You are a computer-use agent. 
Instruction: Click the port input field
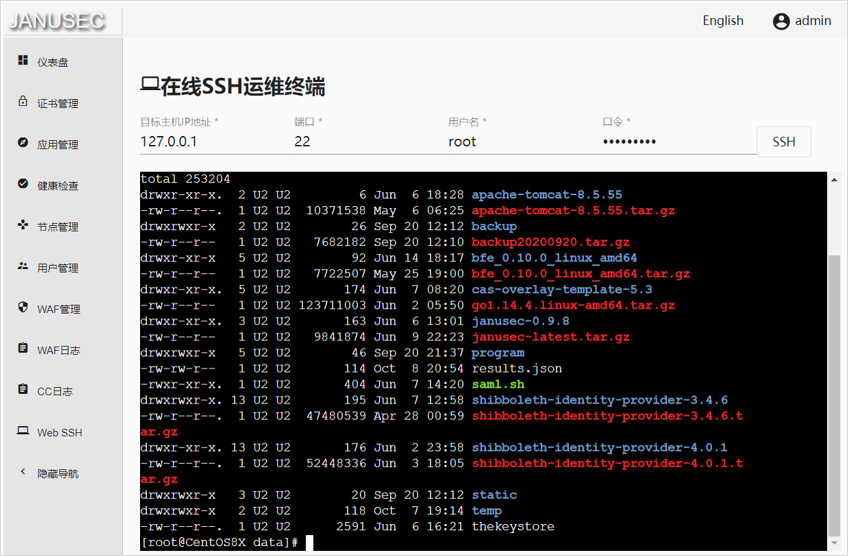pos(363,142)
